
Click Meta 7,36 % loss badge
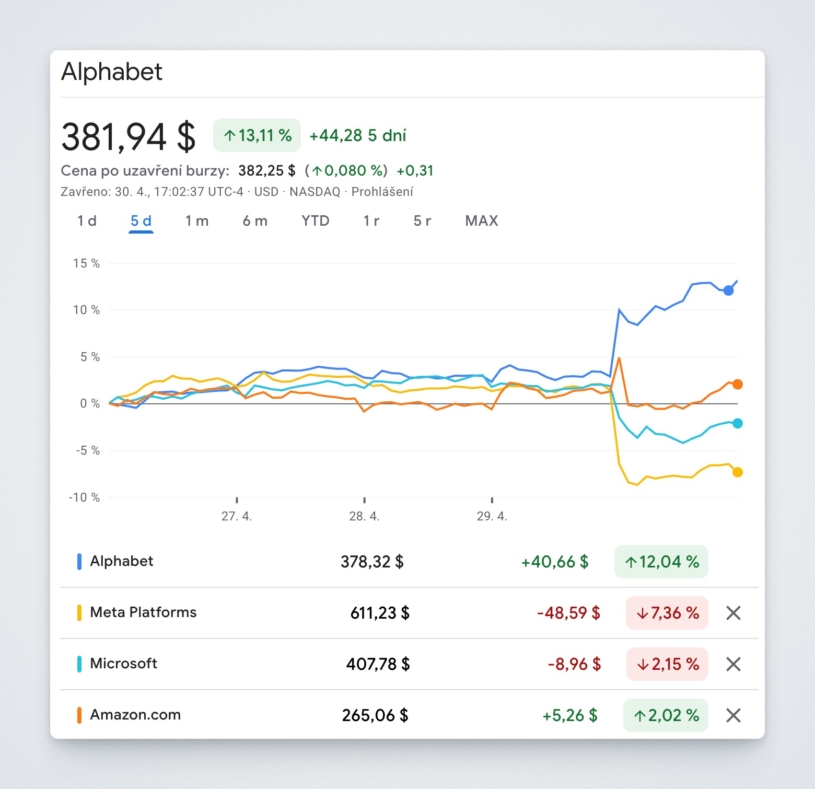coord(667,613)
